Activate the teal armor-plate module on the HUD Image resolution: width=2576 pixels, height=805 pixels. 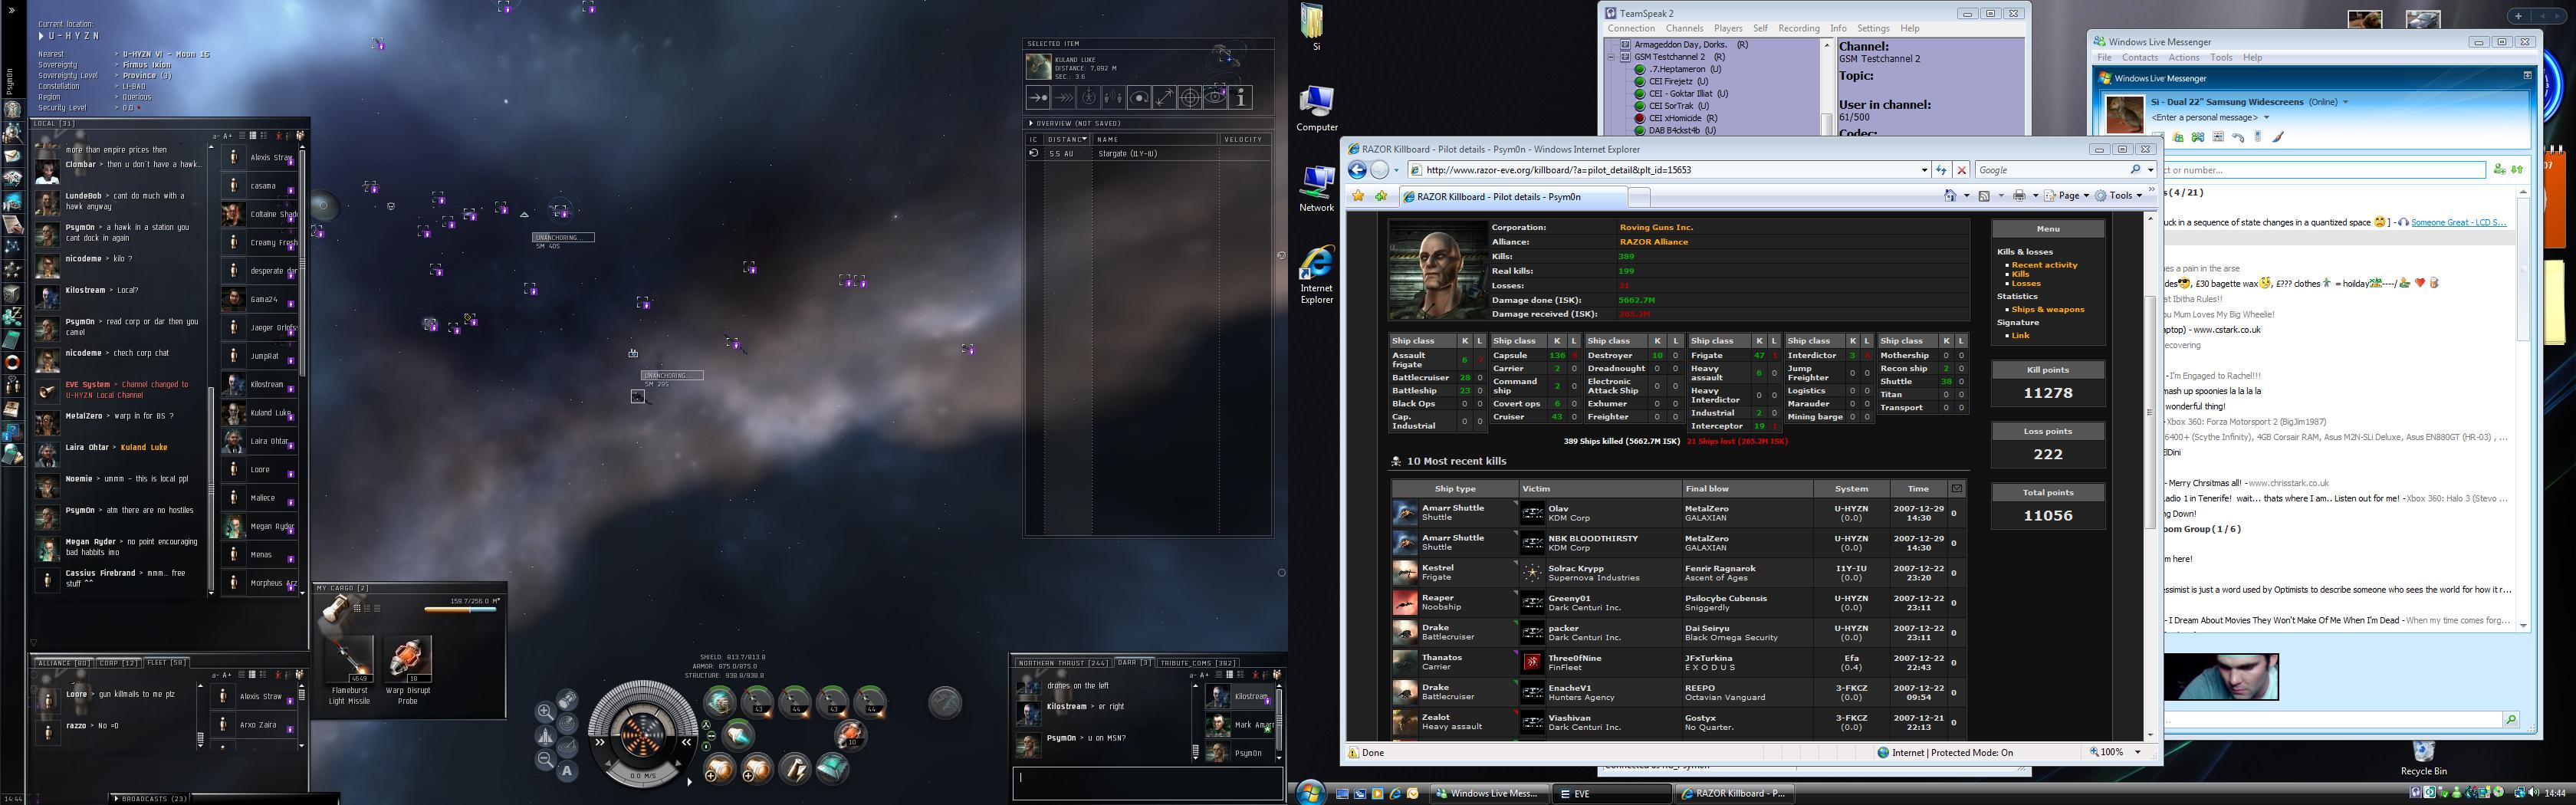point(832,768)
